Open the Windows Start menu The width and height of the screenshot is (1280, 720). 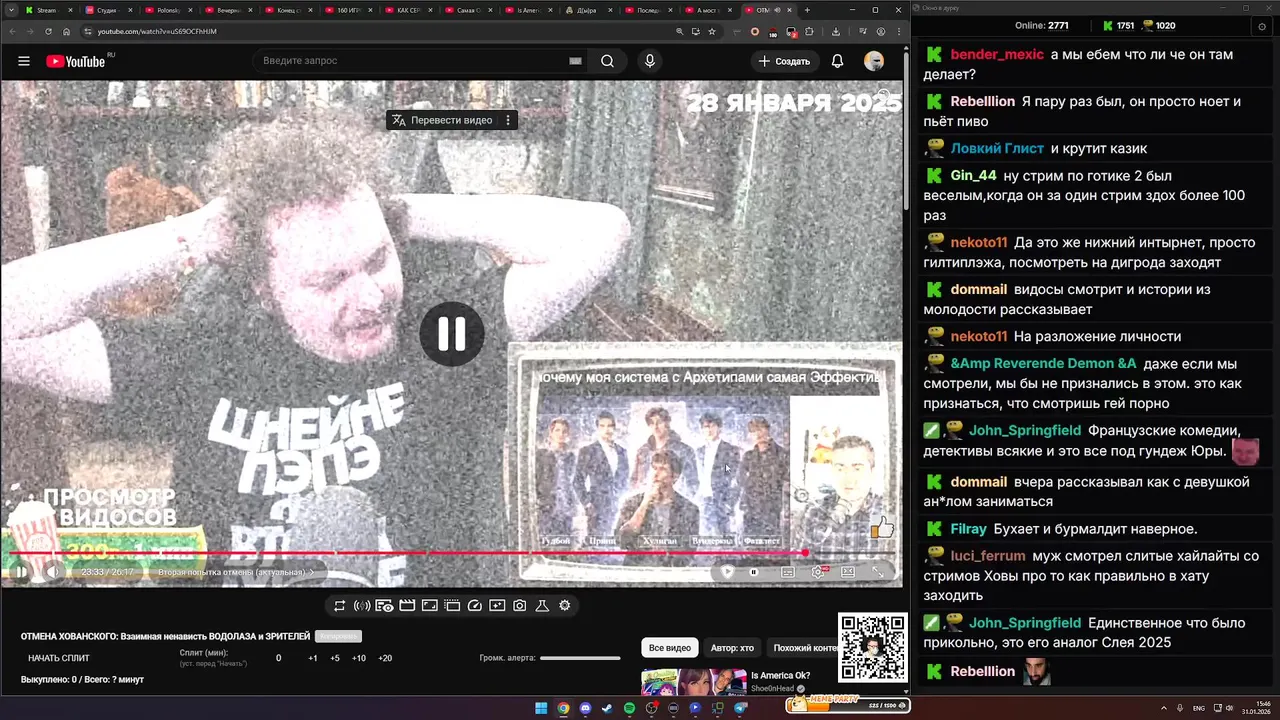click(x=541, y=708)
